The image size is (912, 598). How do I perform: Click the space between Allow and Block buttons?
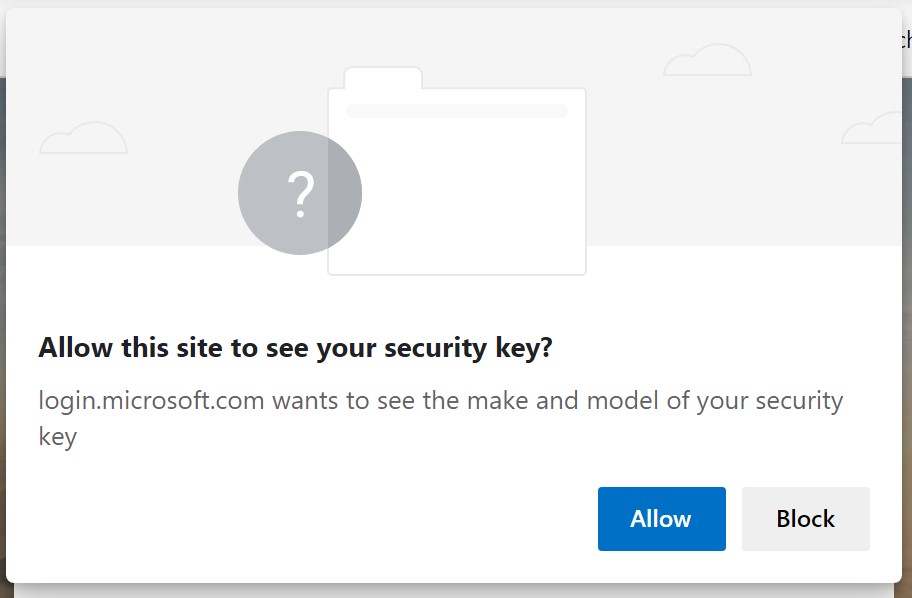point(733,519)
